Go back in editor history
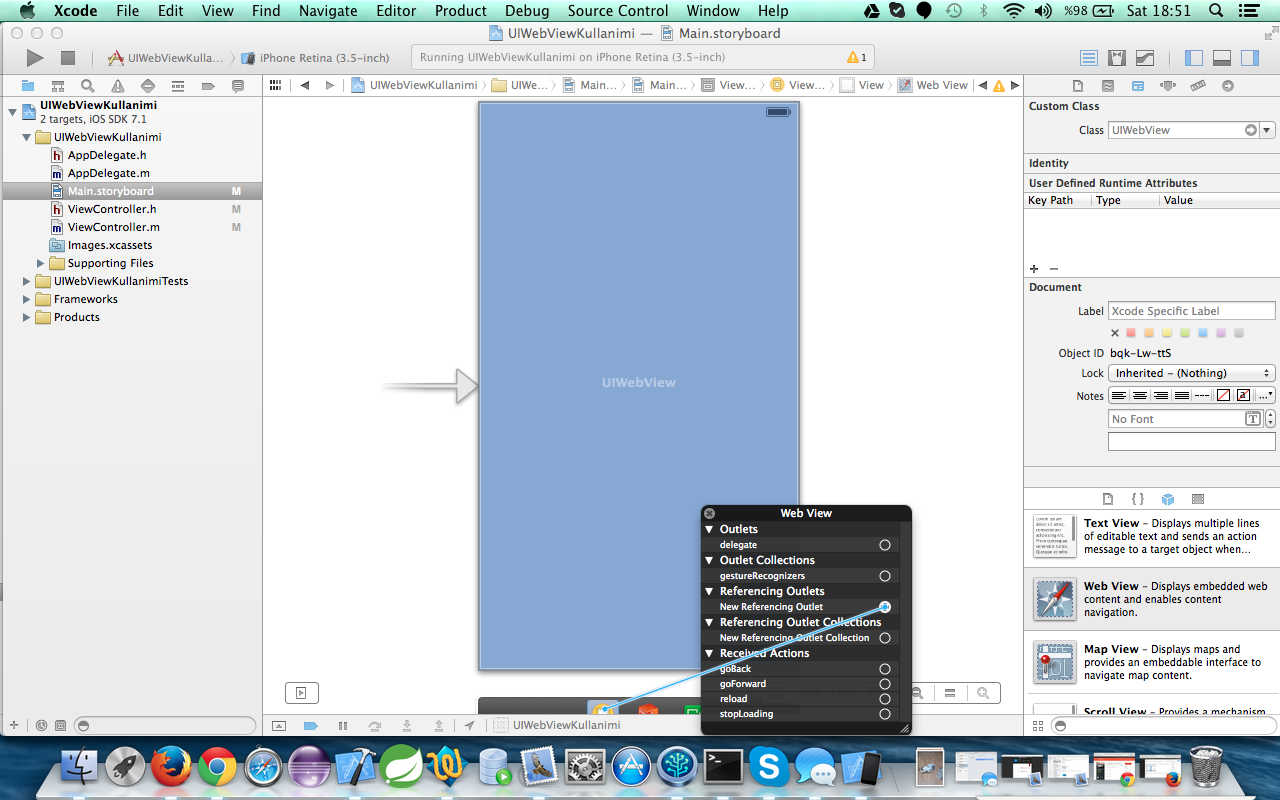 [x=304, y=85]
